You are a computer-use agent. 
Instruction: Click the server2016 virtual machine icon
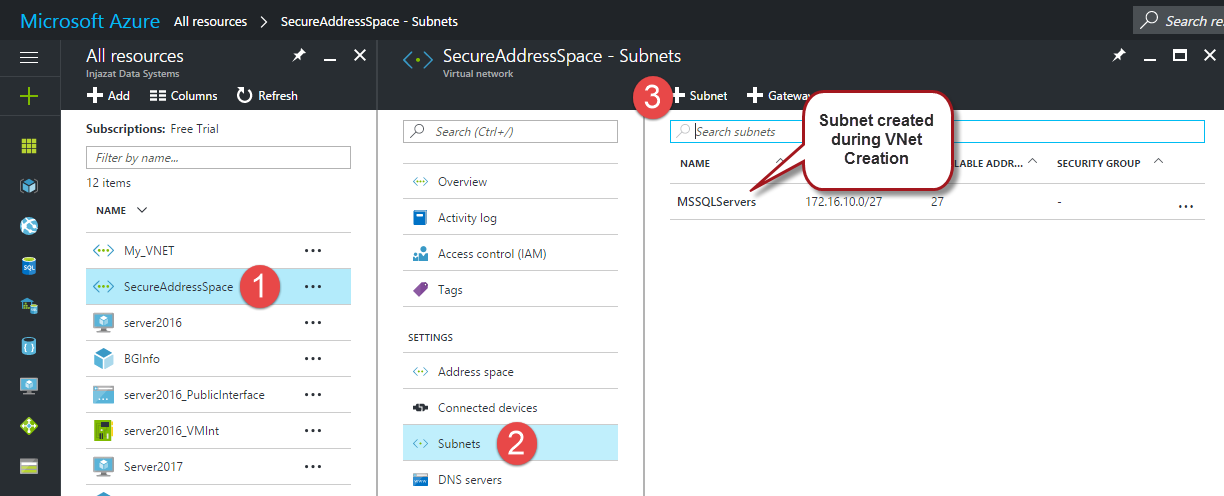103,322
